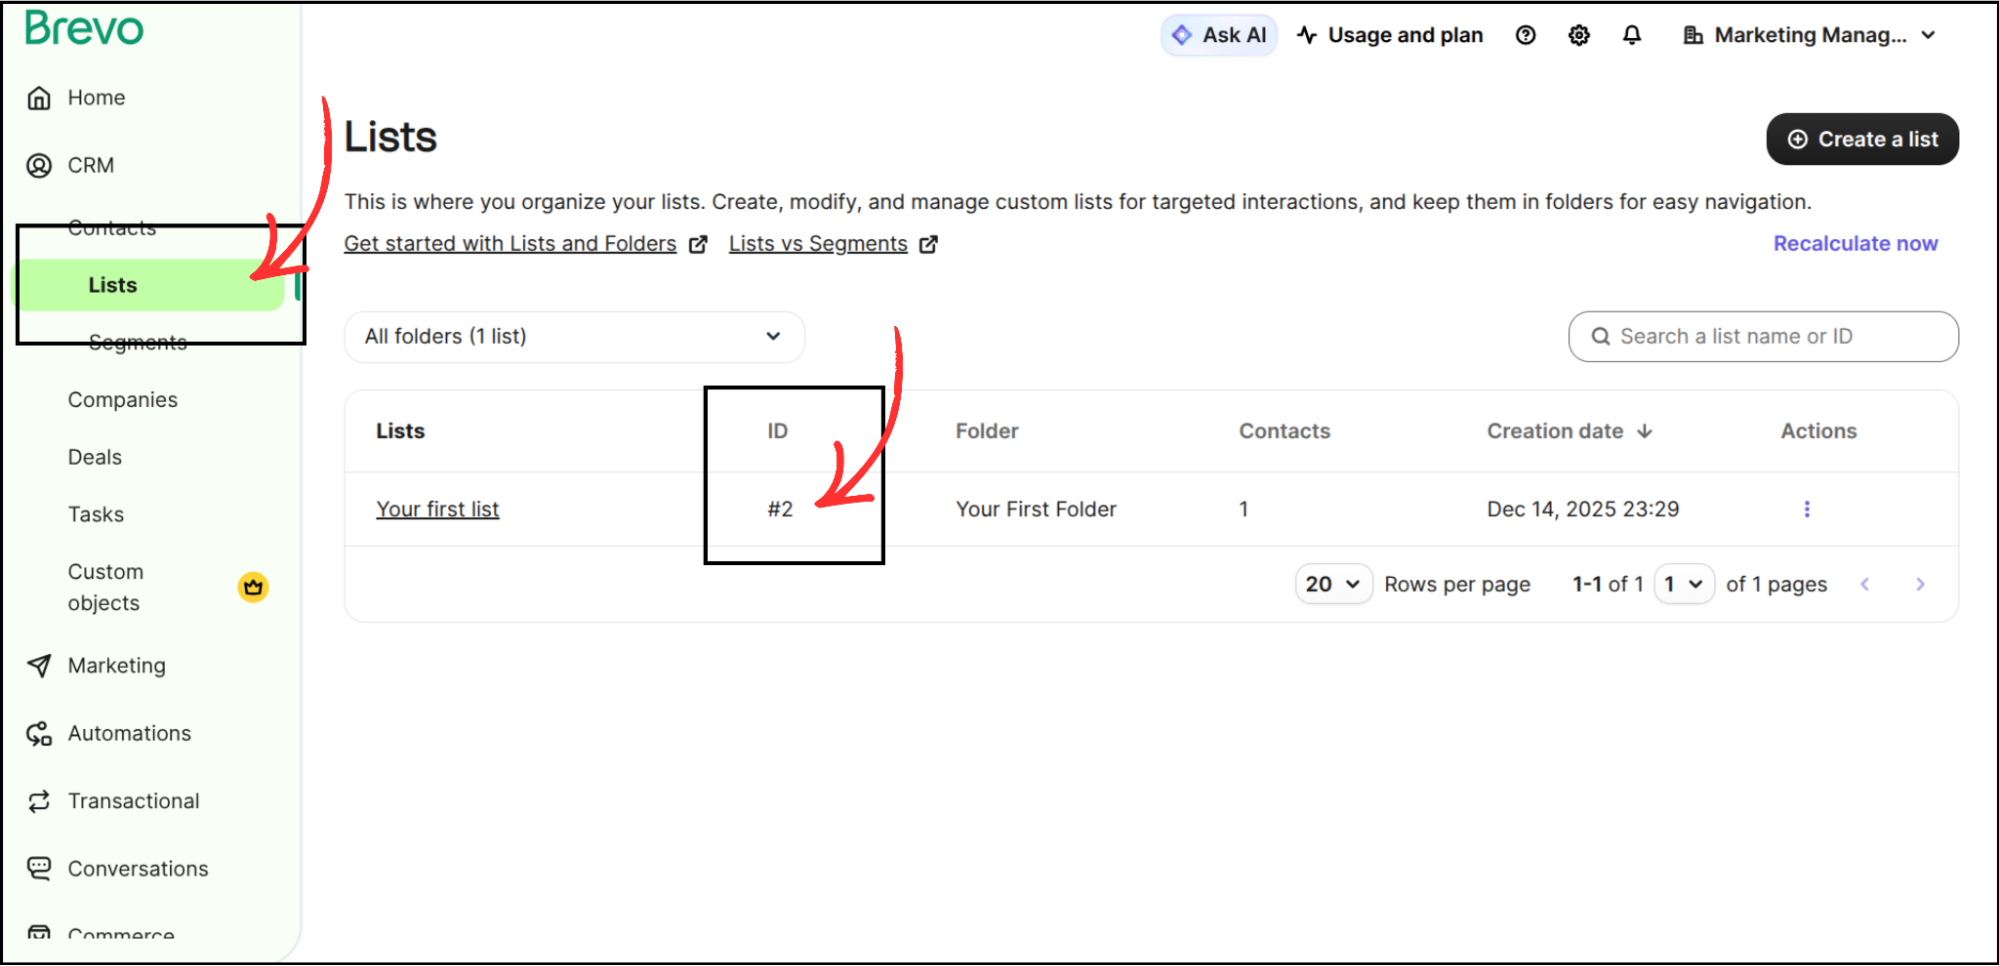Open the notifications bell
Viewport: 1999px width, 966px height.
(x=1631, y=35)
